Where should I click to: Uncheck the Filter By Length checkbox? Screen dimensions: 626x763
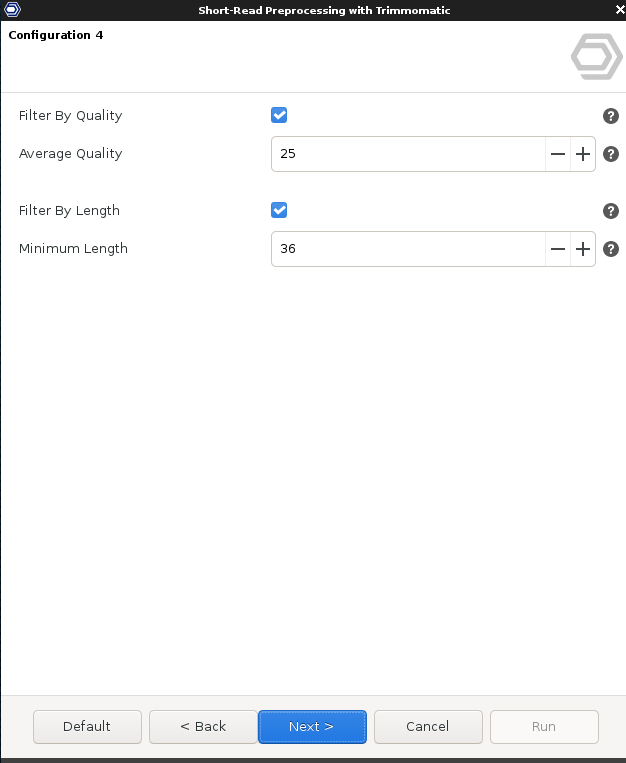[279, 210]
